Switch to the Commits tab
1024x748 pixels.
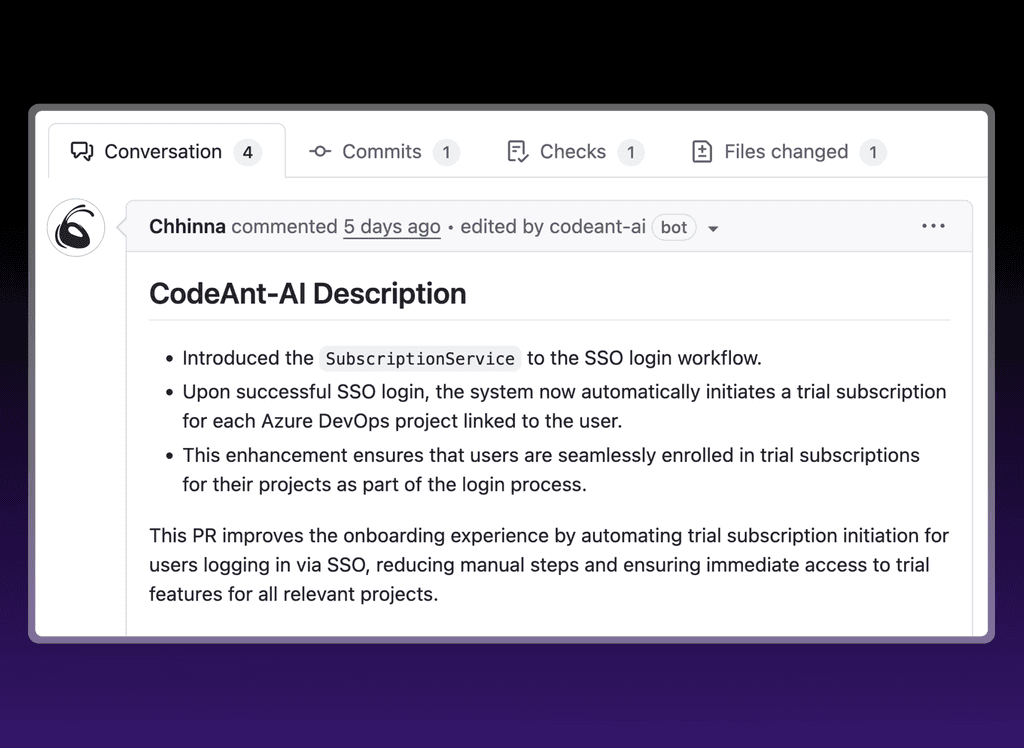pyautogui.click(x=381, y=151)
